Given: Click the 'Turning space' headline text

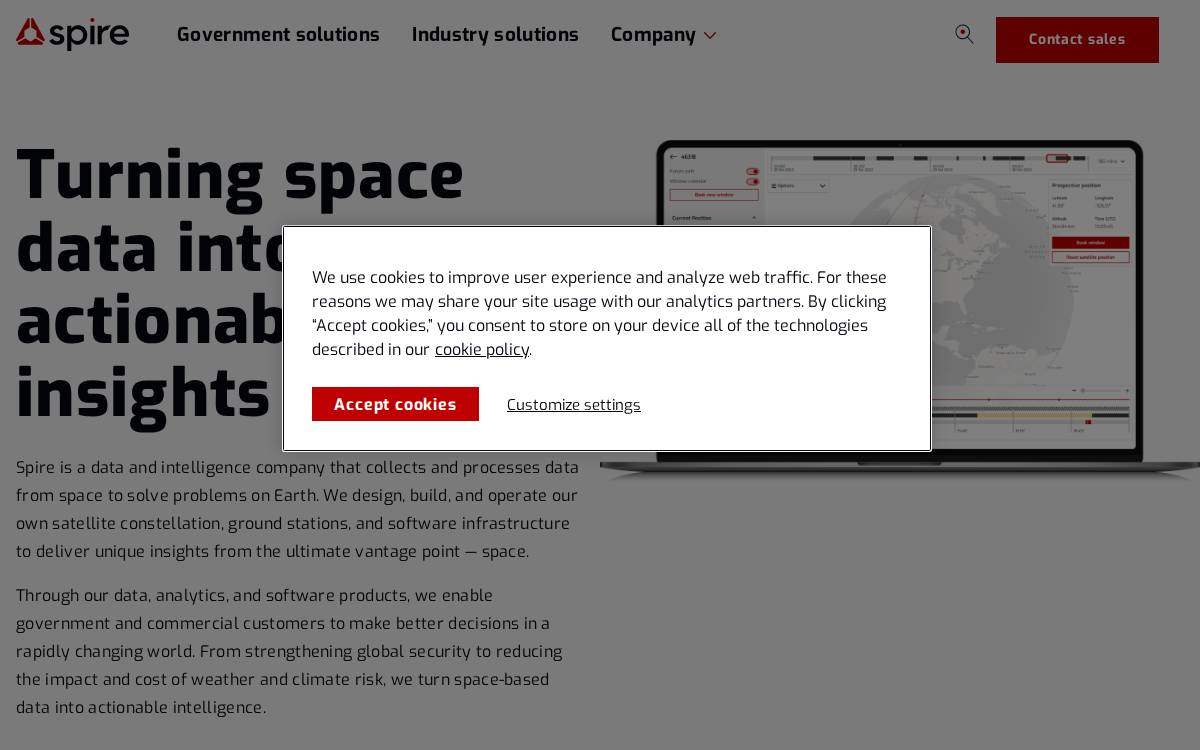Looking at the screenshot, I should coord(240,176).
